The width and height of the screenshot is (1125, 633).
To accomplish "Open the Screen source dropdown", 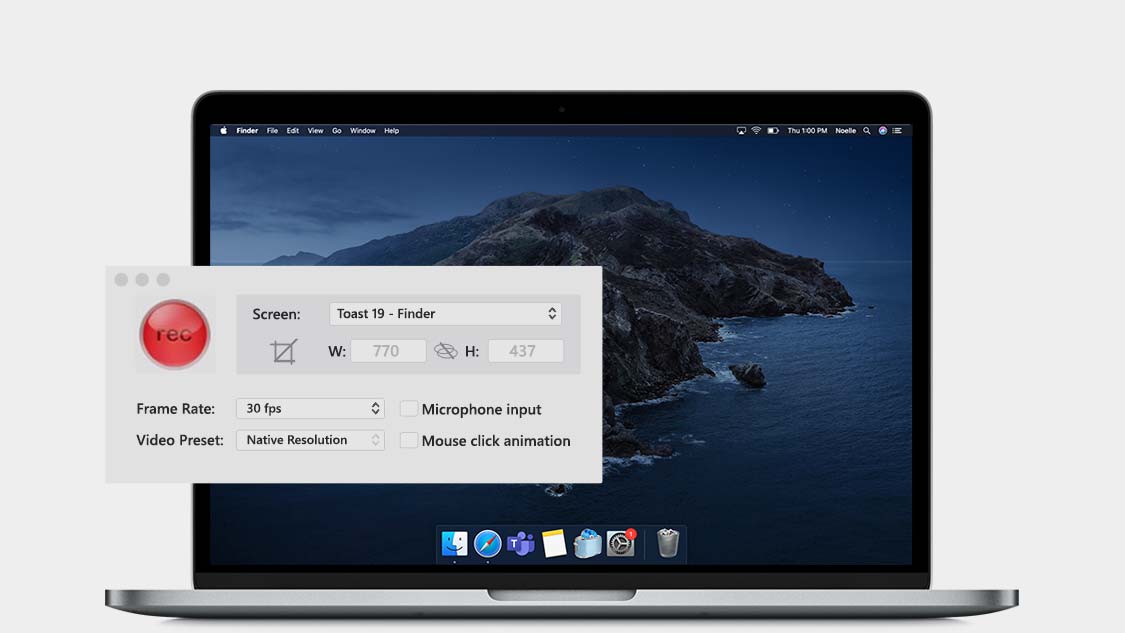I will [445, 314].
